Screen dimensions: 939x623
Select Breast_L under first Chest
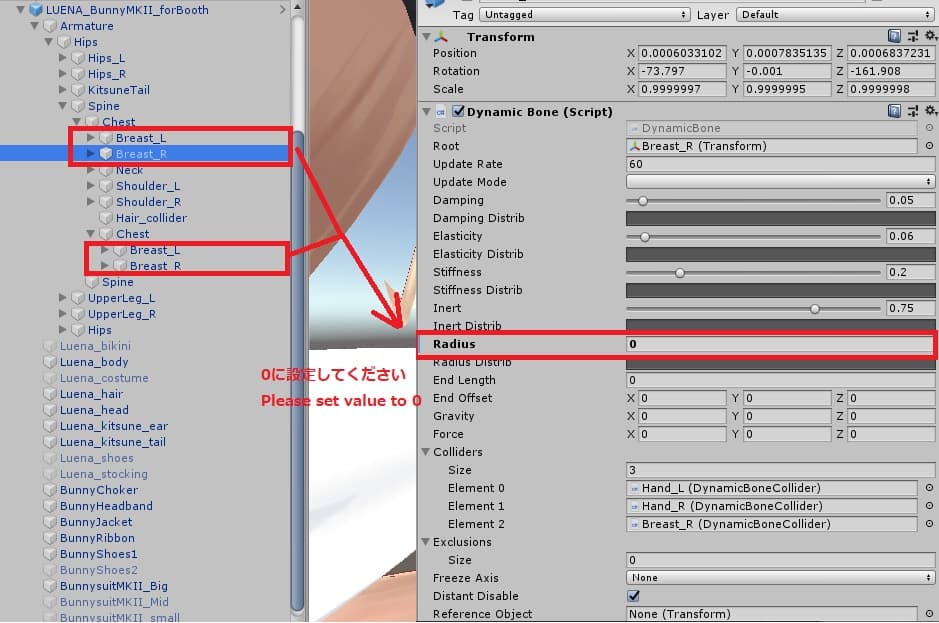click(x=141, y=138)
